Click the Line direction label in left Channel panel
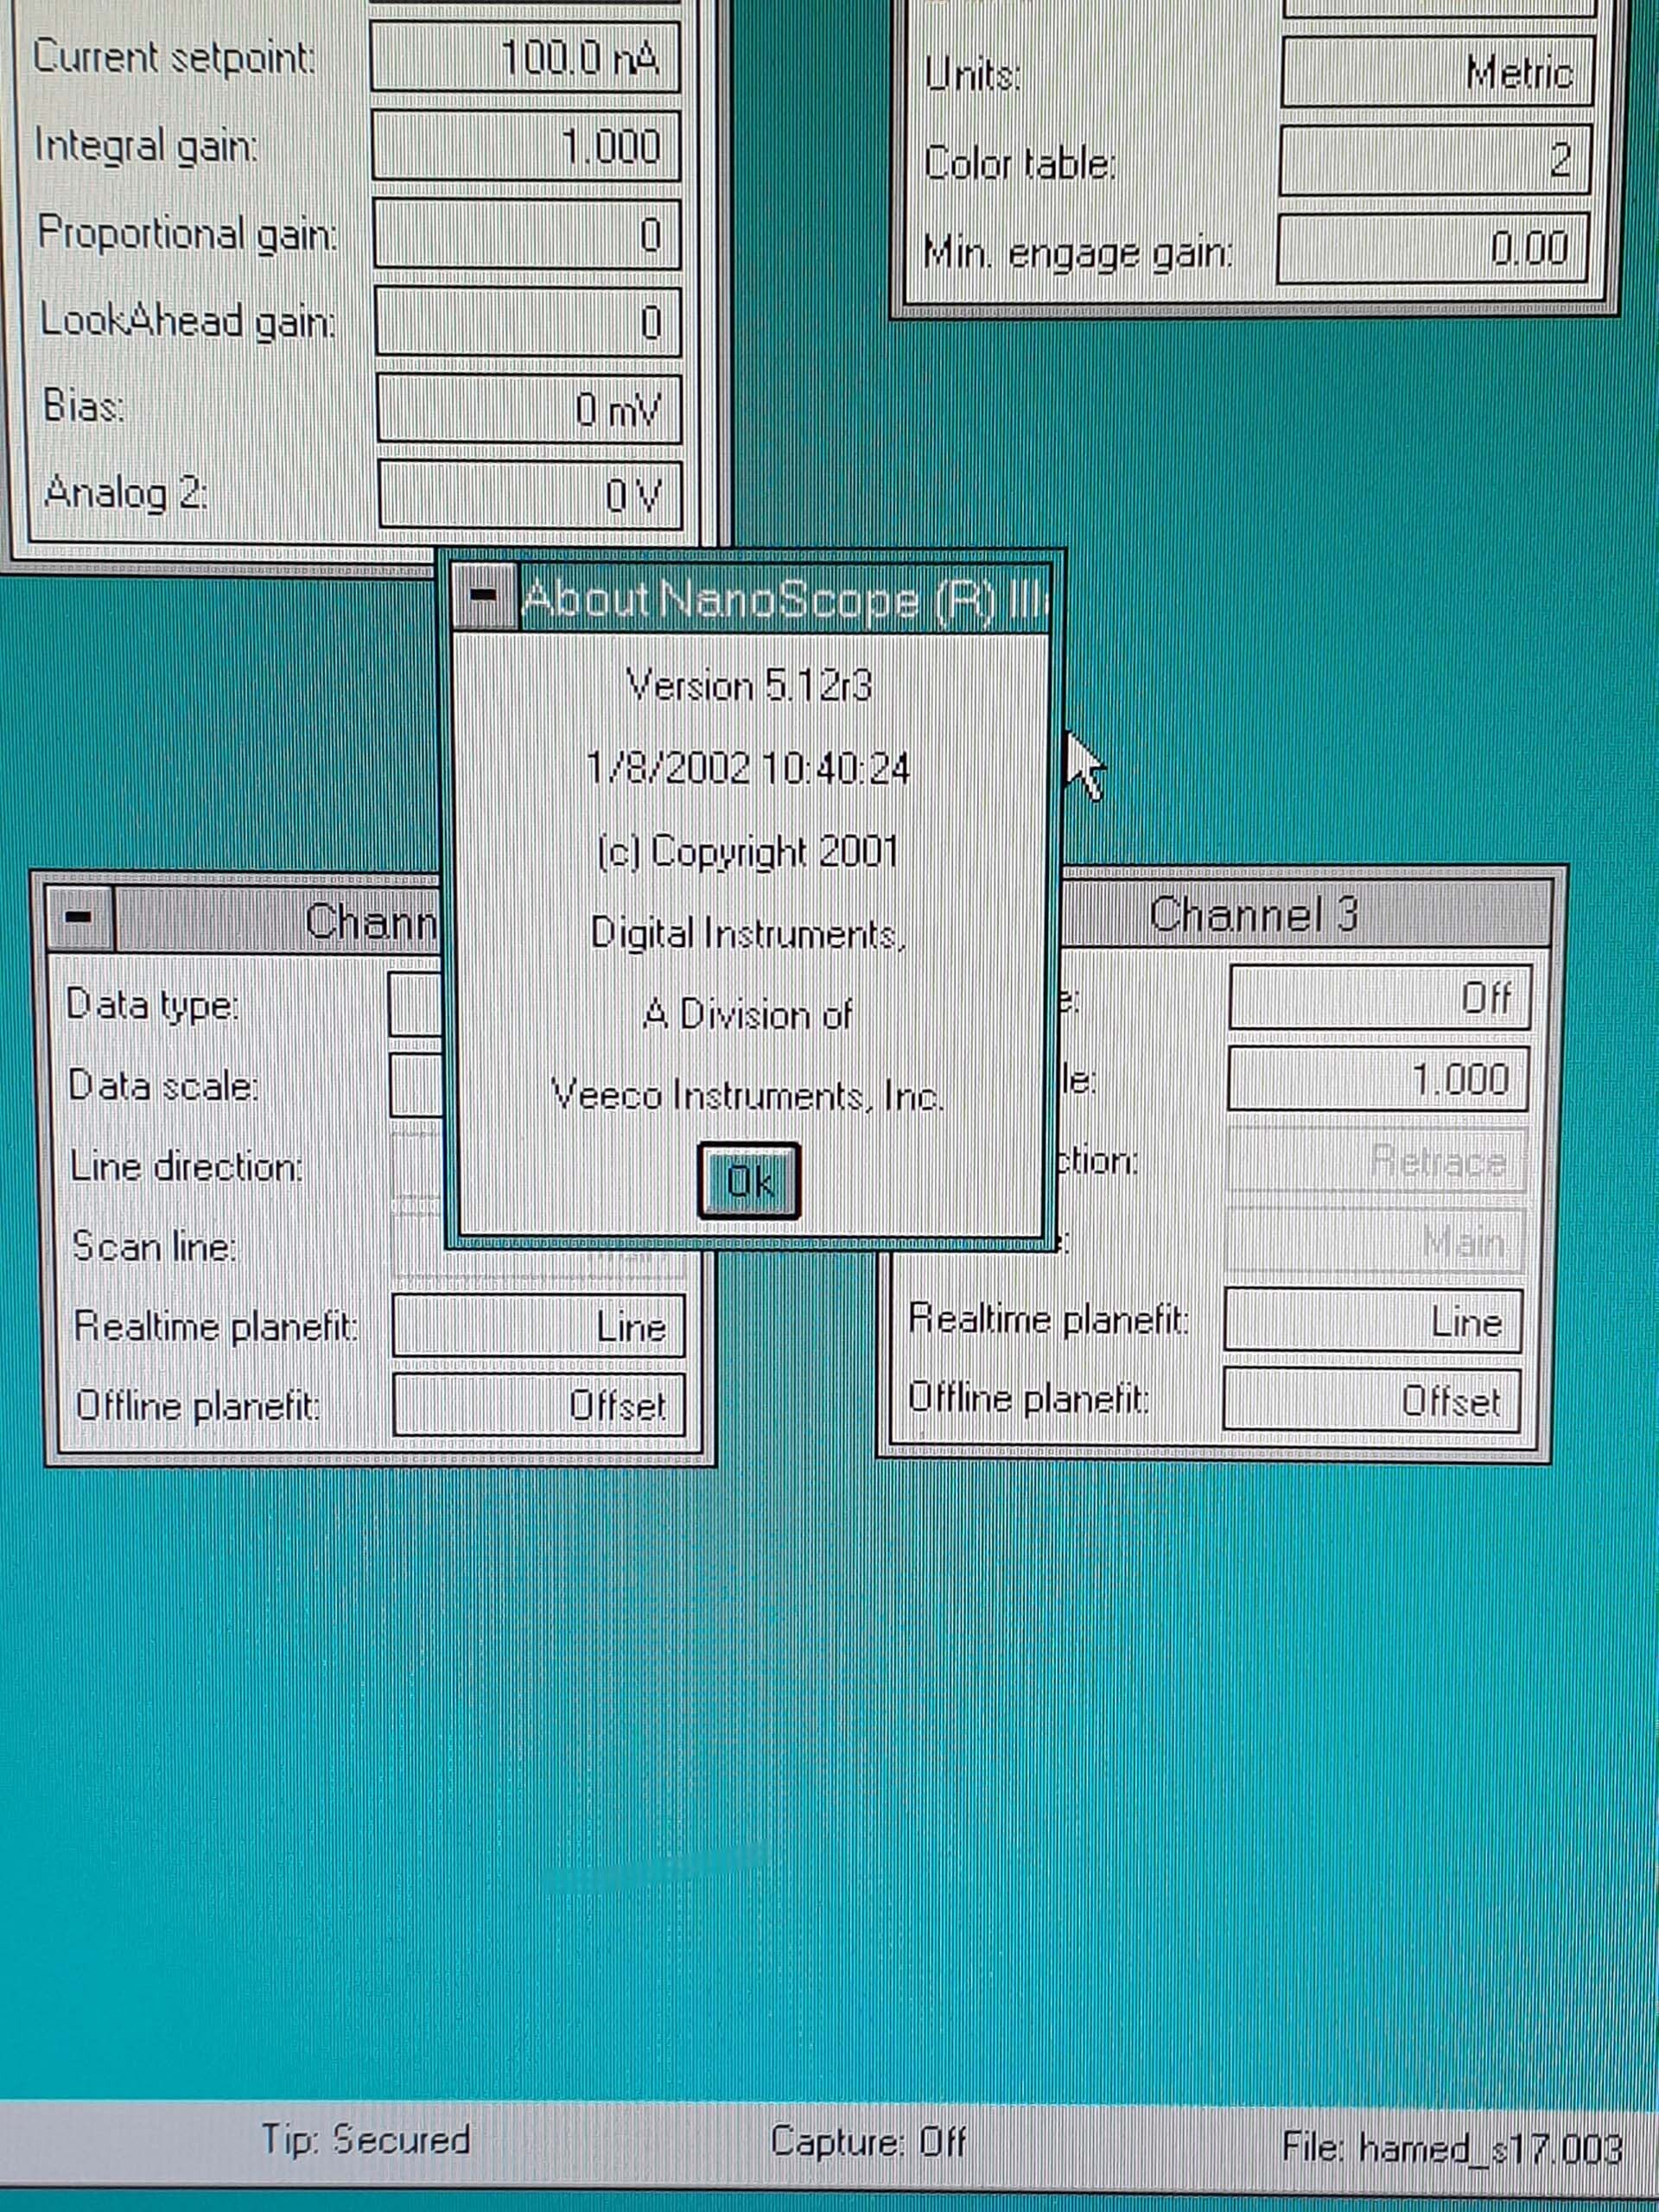 point(187,1166)
